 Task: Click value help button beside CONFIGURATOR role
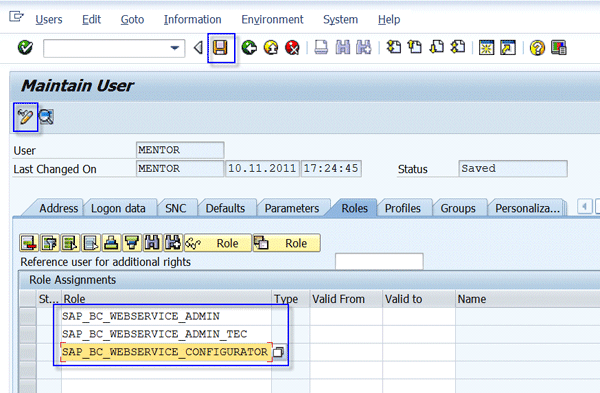279,352
